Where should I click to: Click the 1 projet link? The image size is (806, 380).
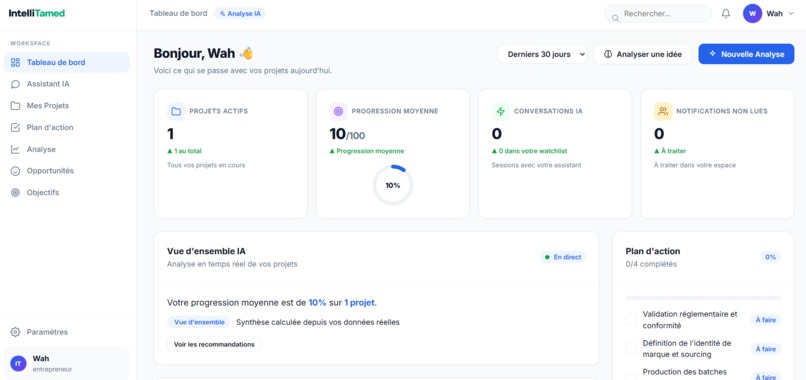point(360,303)
